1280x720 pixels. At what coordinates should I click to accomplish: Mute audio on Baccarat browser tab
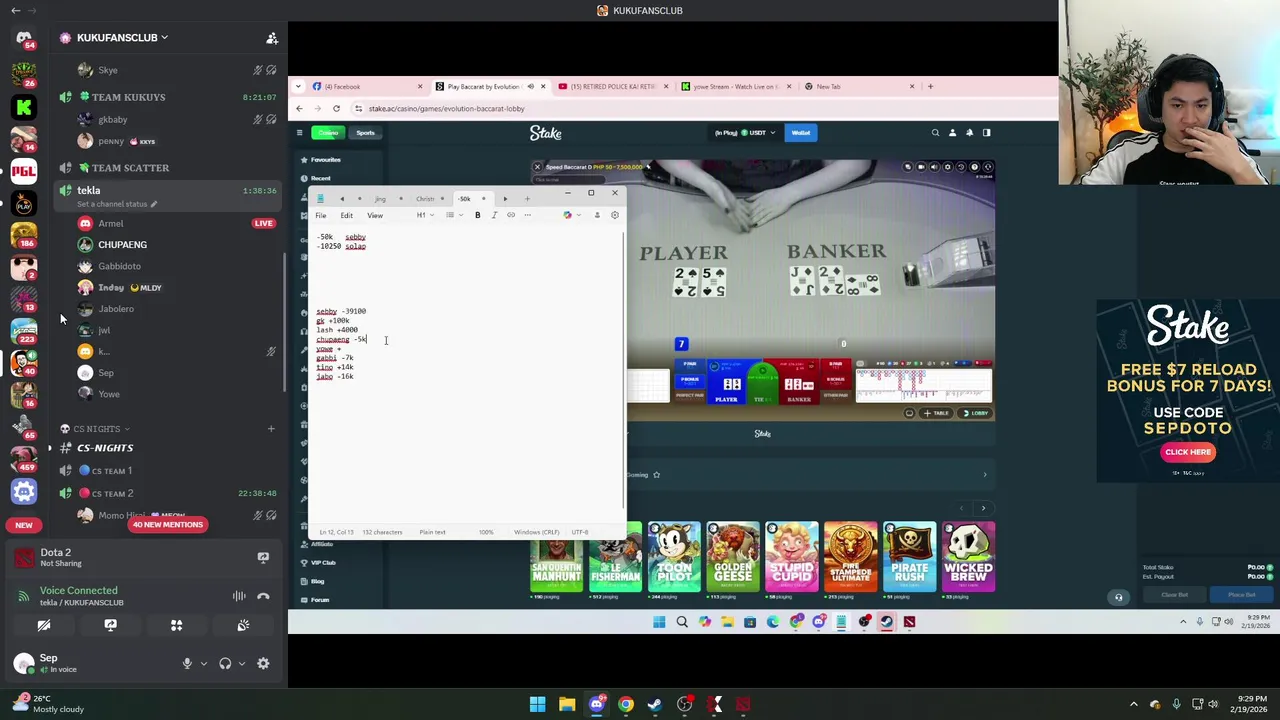(x=530, y=86)
